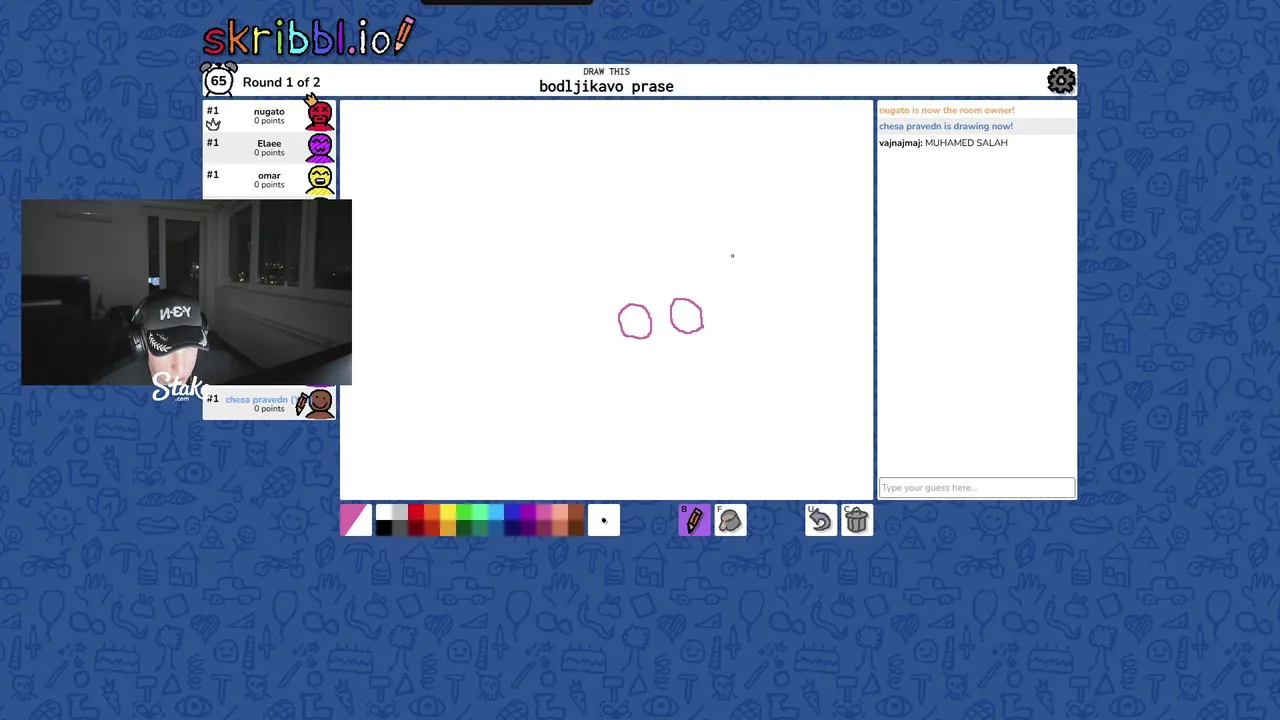1280x720 pixels.
Task: Click the left pink circle on canvas
Action: (x=635, y=321)
